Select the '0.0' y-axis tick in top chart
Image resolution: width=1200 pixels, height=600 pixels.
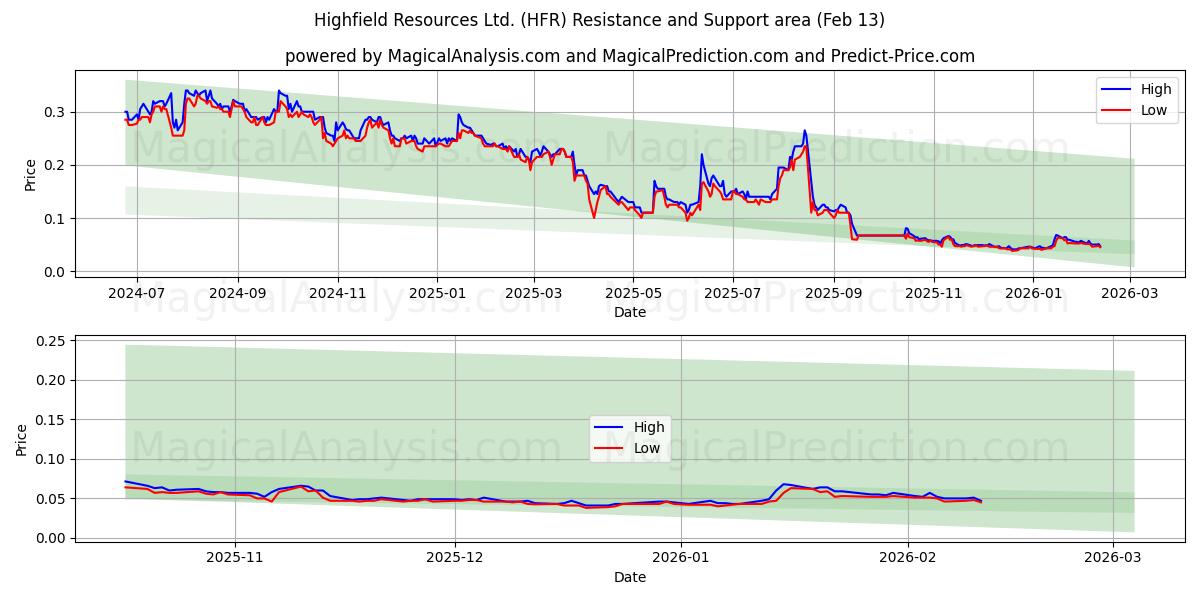point(55,272)
